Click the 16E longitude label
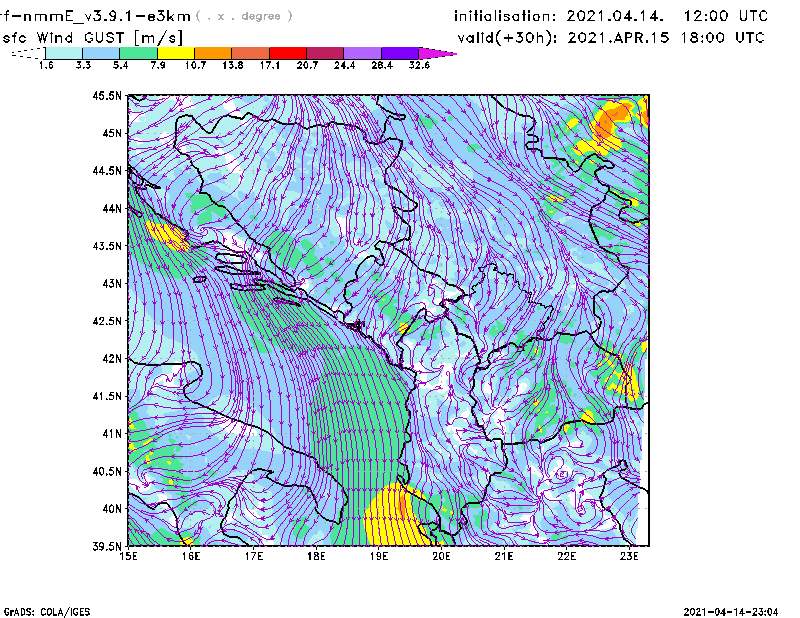The width and height of the screenshot is (800, 618). click(191, 556)
